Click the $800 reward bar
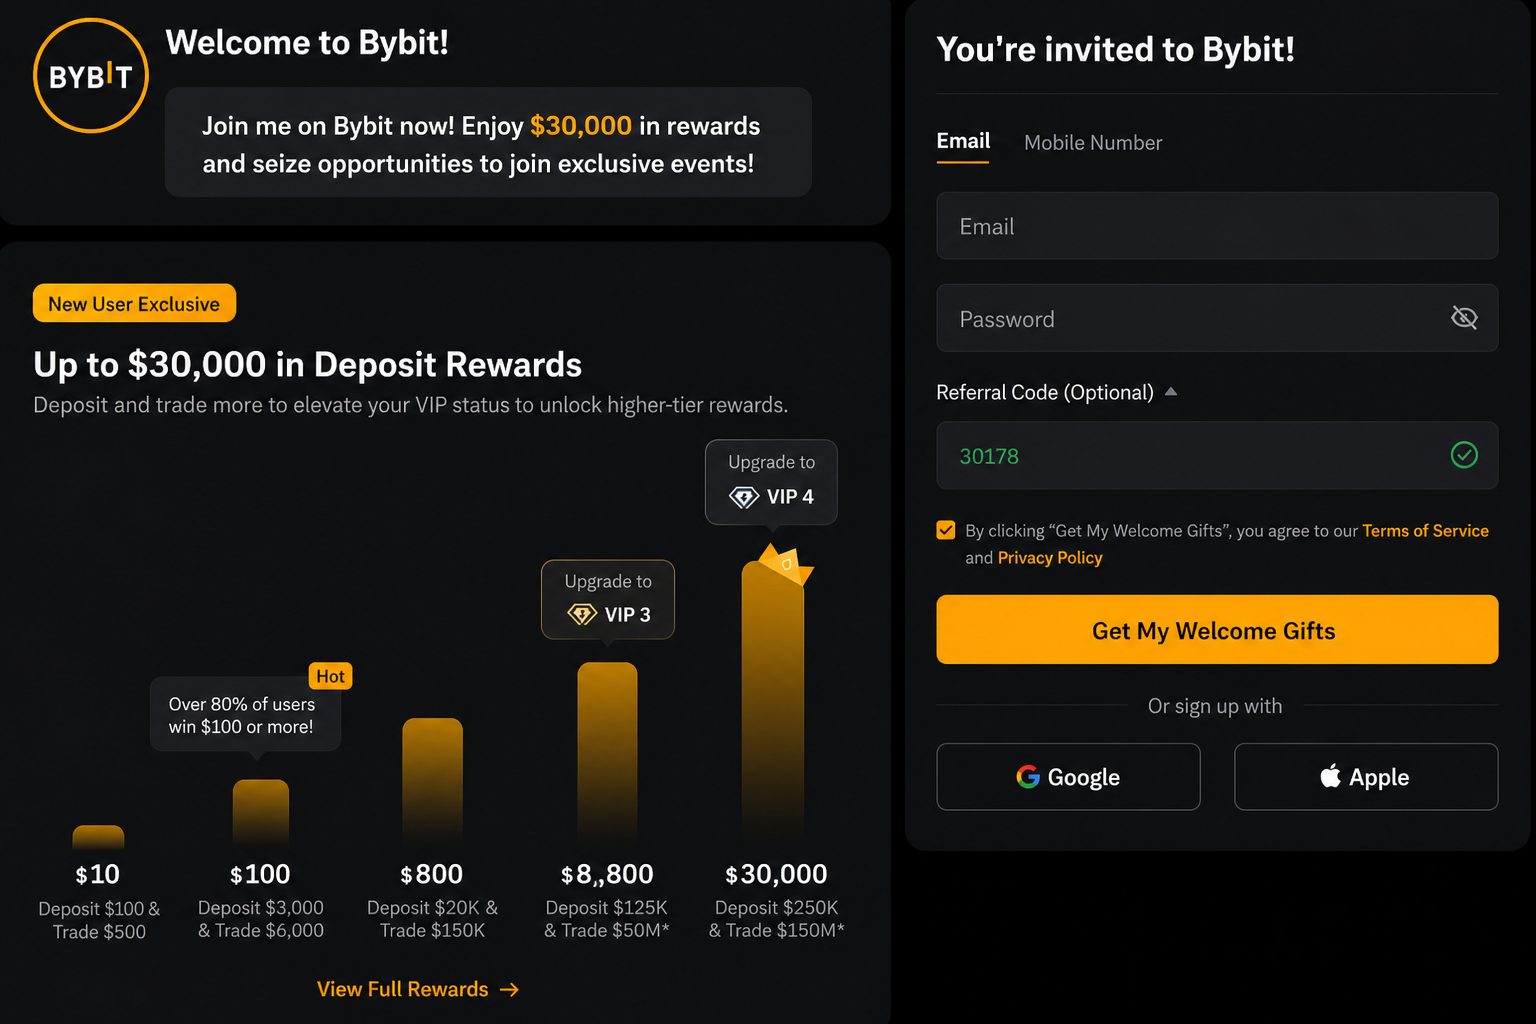Screen dimensions: 1536x1024 432,780
